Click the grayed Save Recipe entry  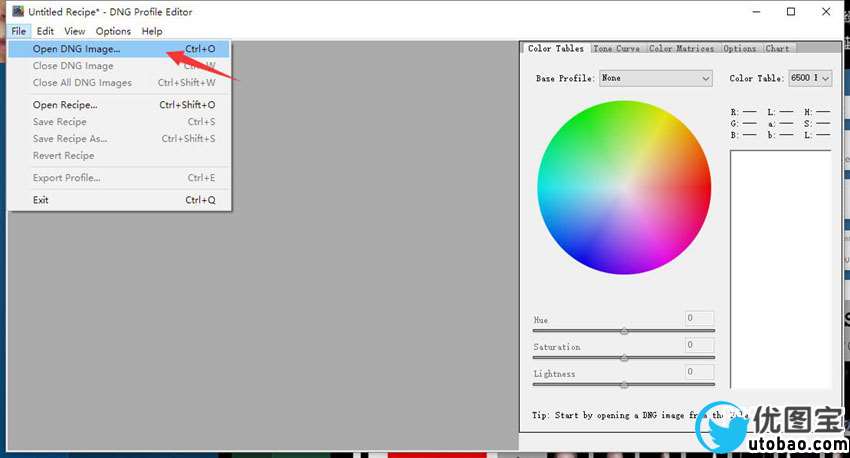tap(119, 121)
